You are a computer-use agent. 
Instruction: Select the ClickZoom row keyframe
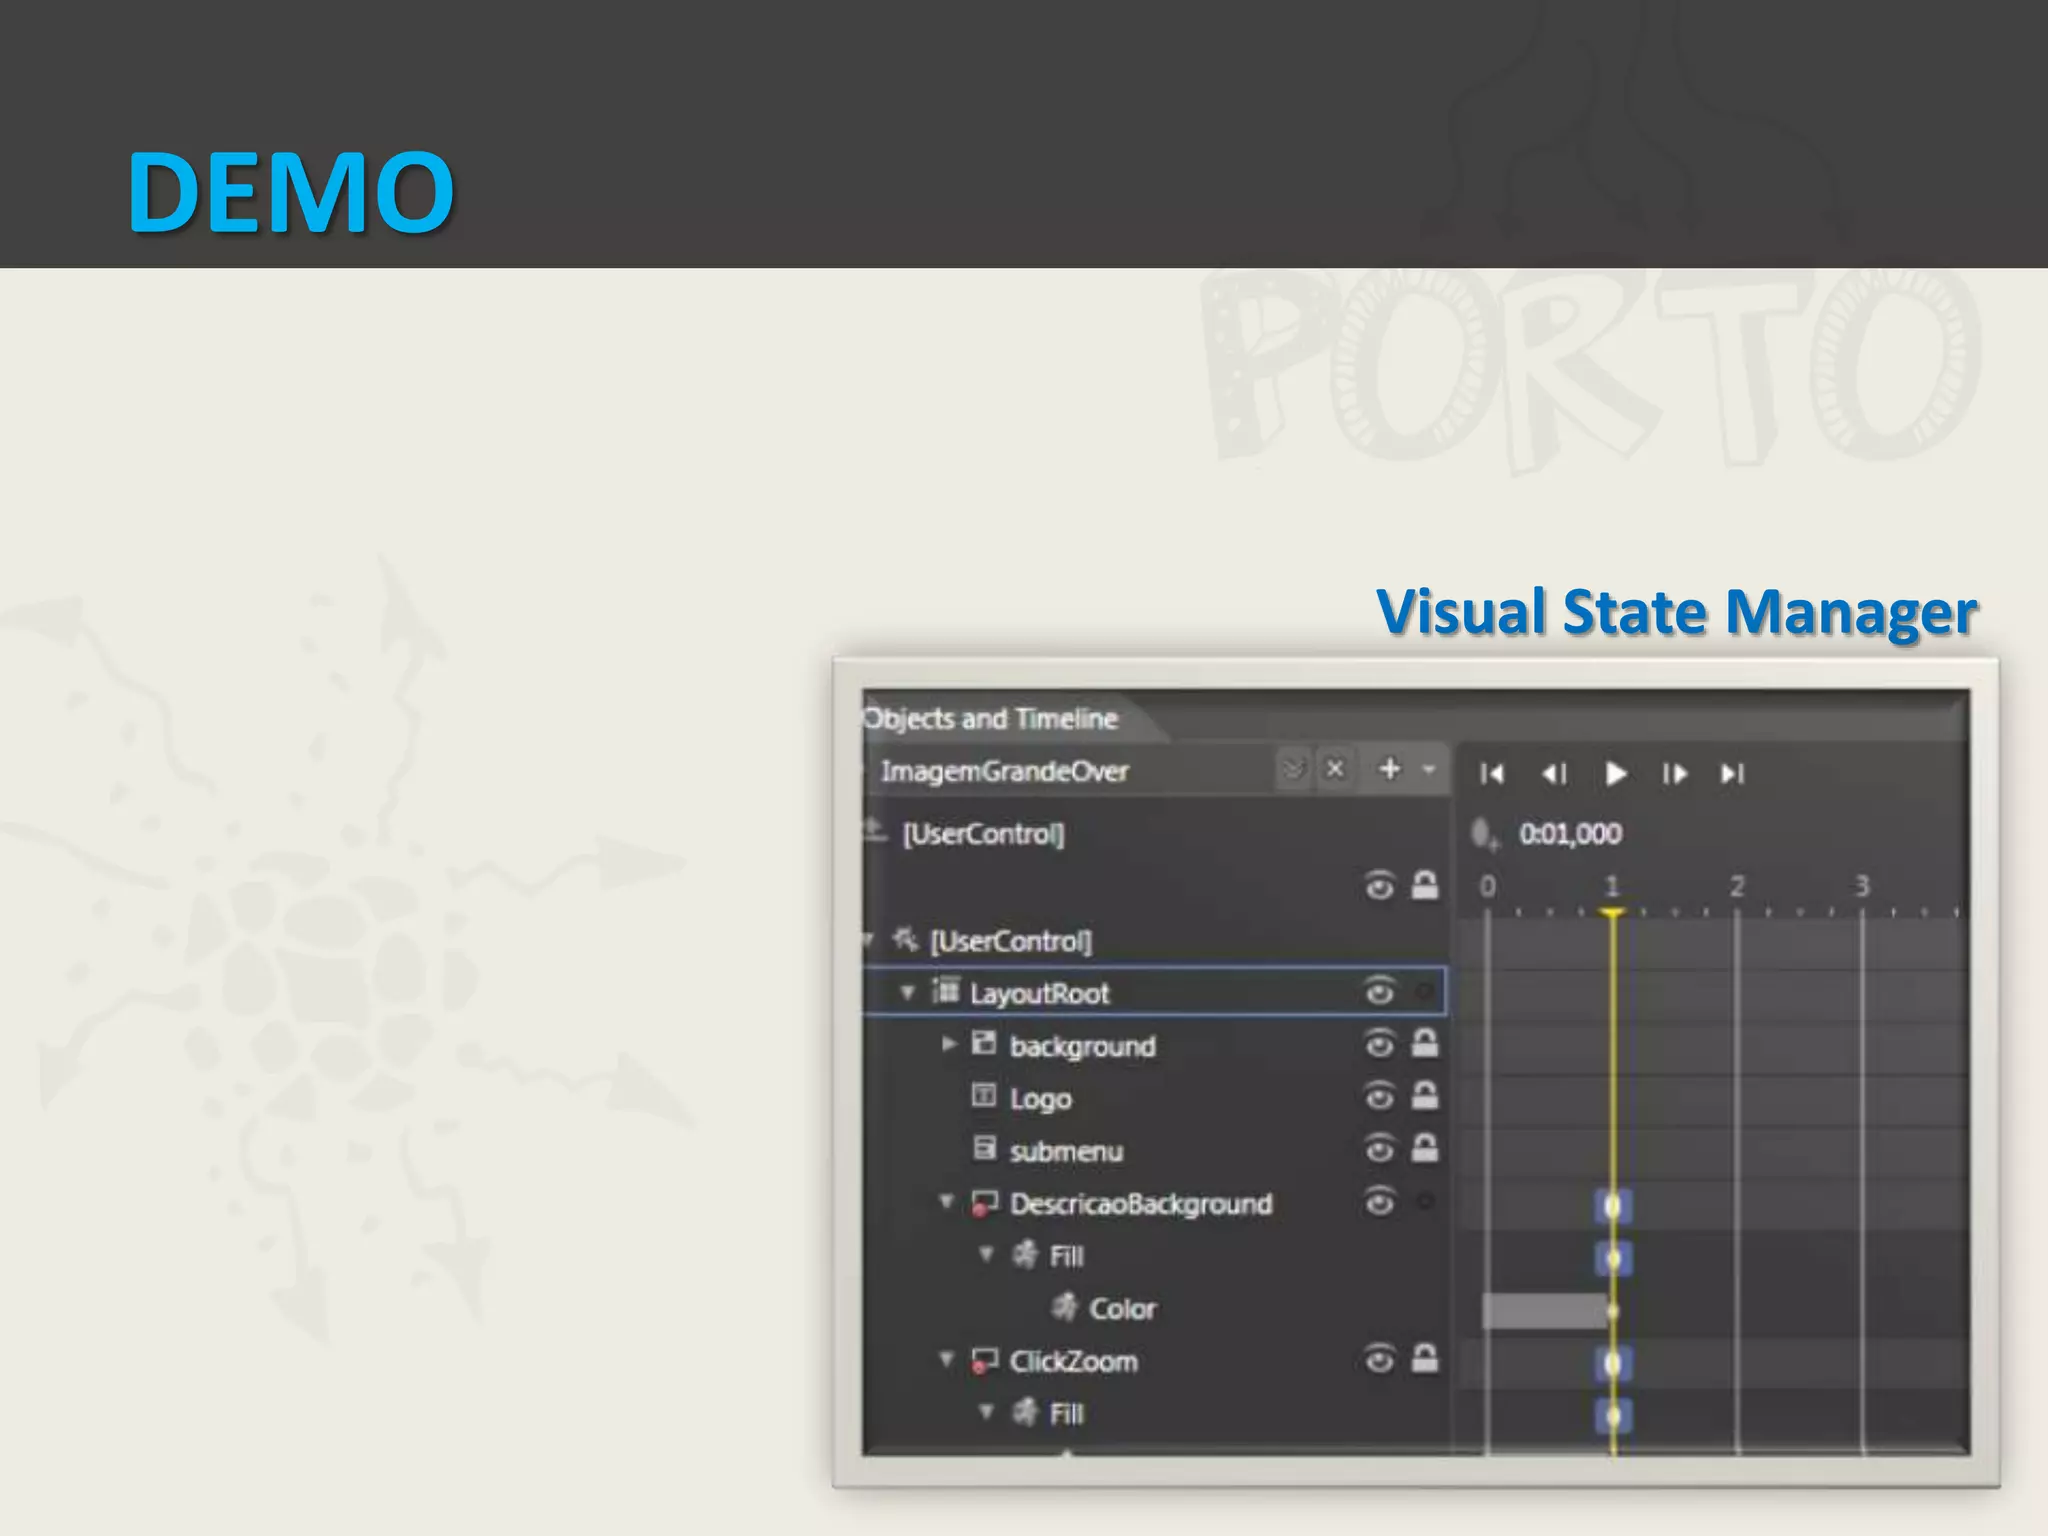[1613, 1363]
